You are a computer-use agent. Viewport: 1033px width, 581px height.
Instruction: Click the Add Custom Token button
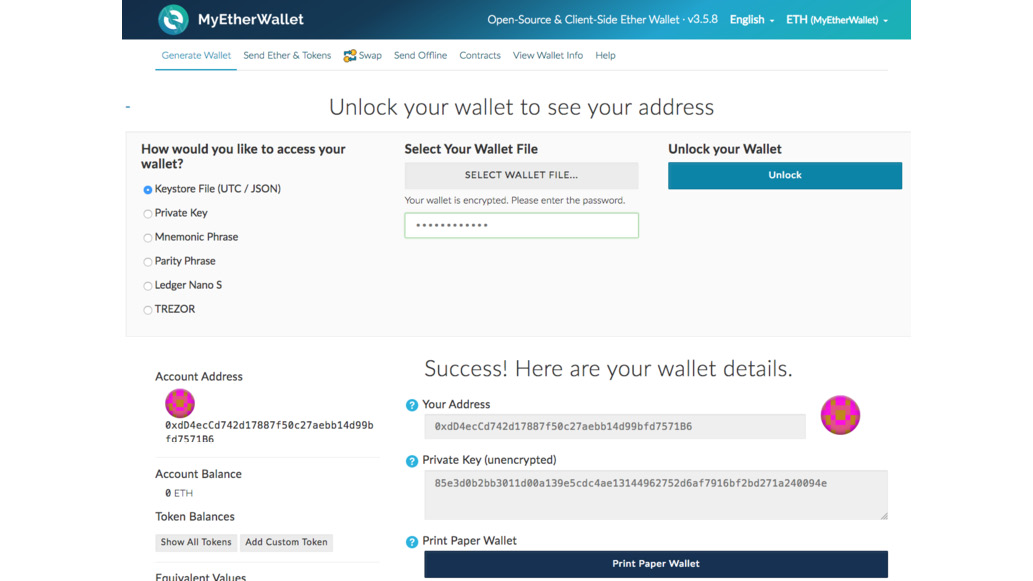[x=287, y=542]
